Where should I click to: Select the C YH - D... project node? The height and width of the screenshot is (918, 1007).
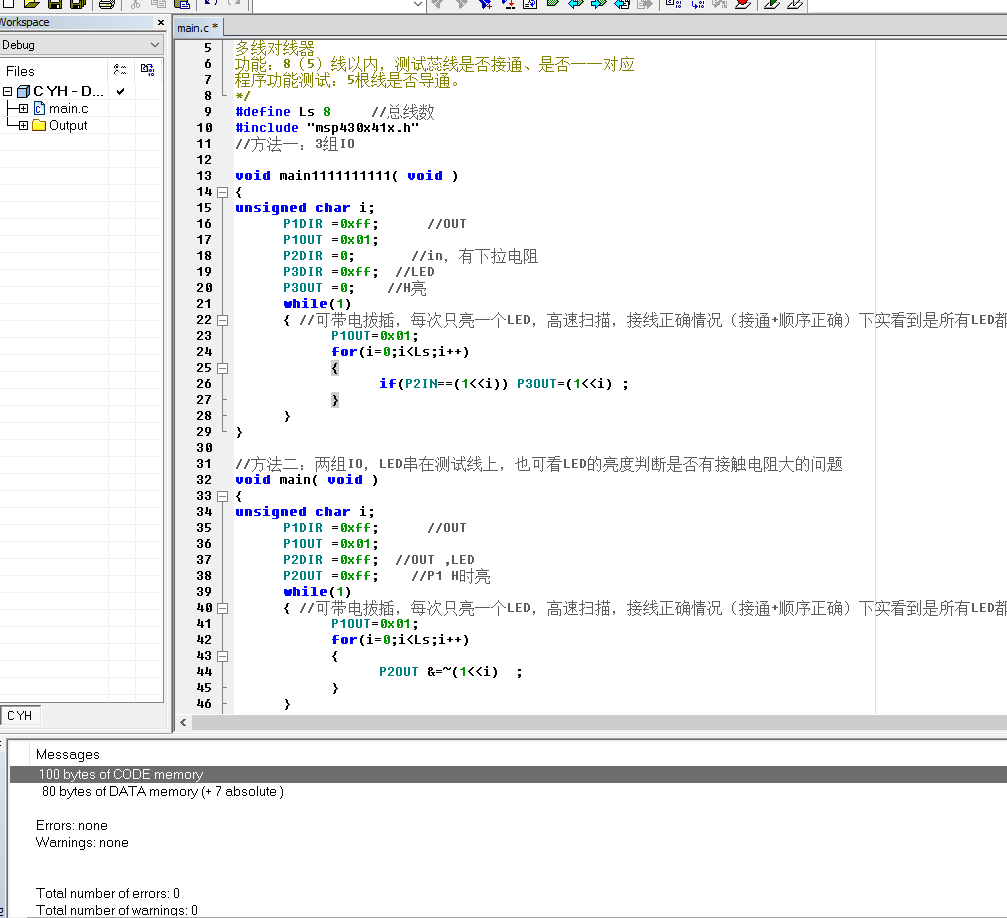tap(68, 91)
